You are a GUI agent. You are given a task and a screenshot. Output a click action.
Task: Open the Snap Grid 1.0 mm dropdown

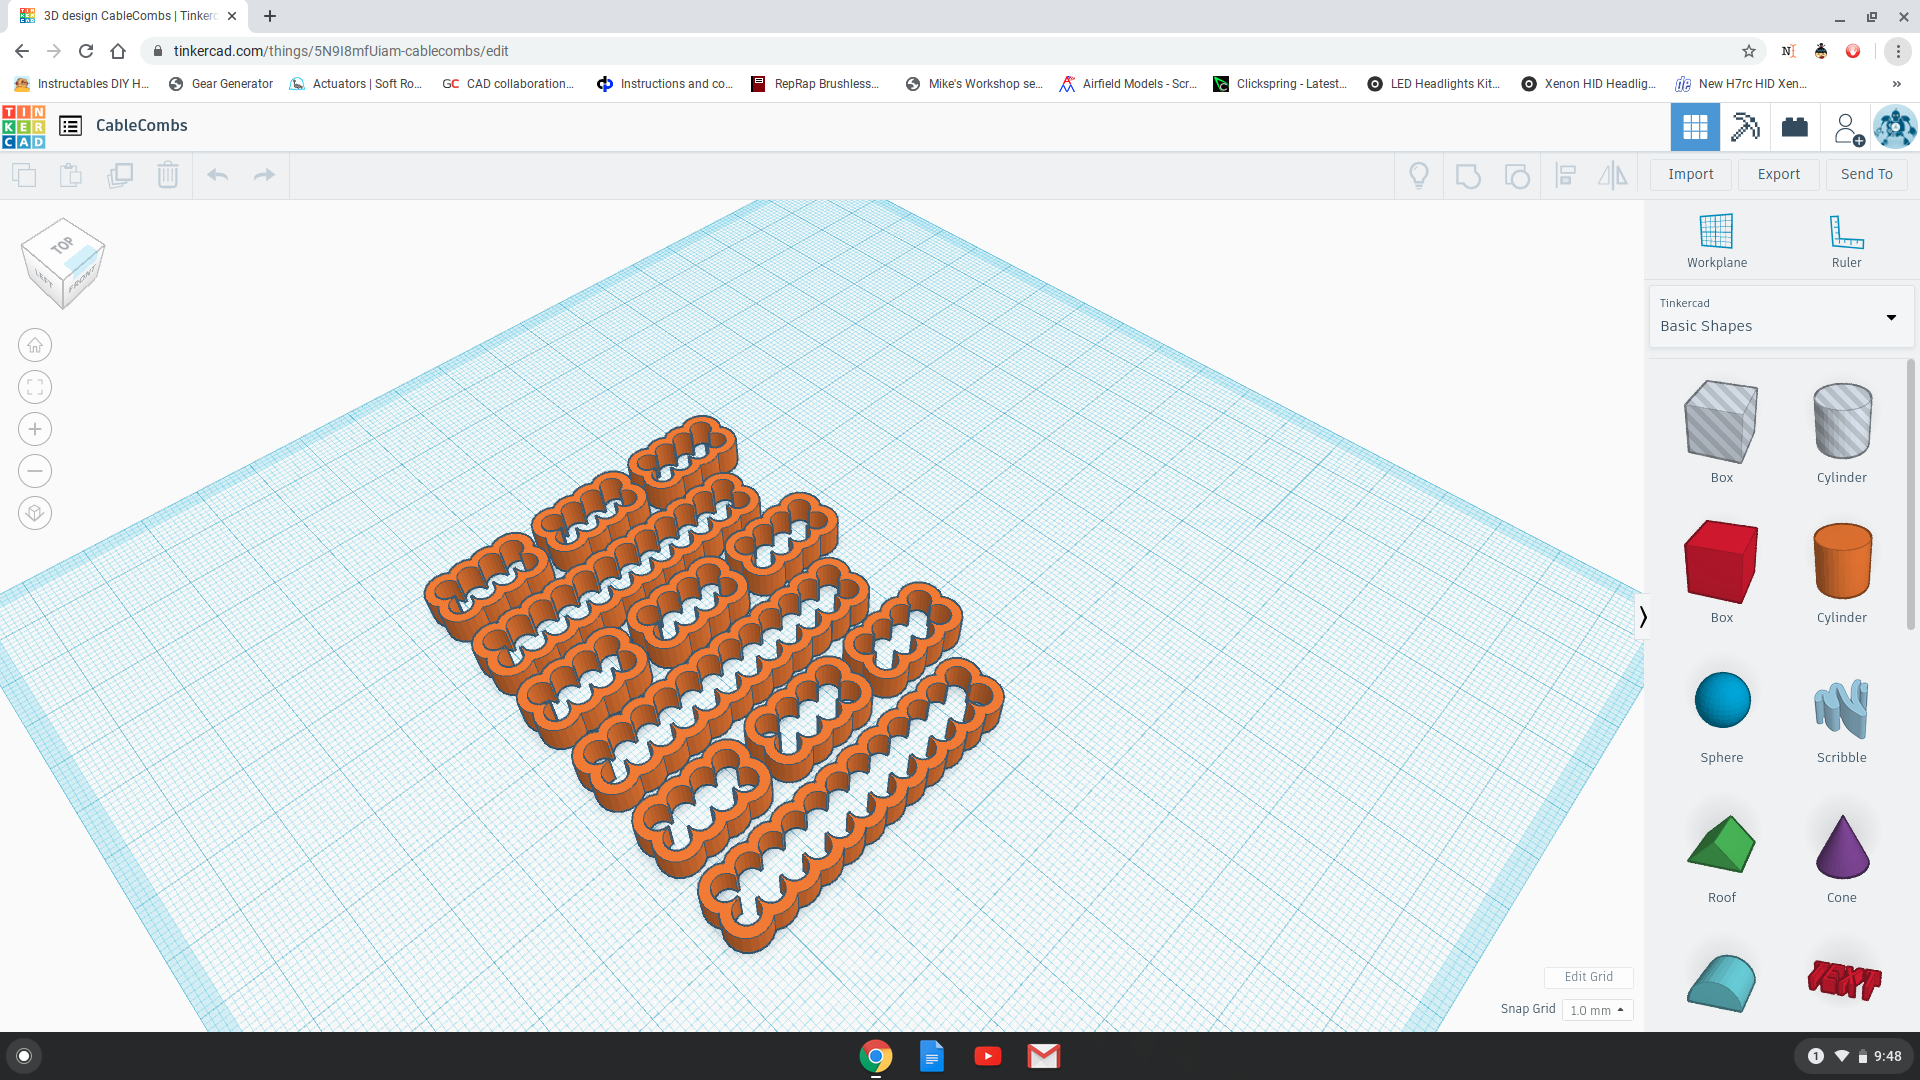click(1597, 1010)
